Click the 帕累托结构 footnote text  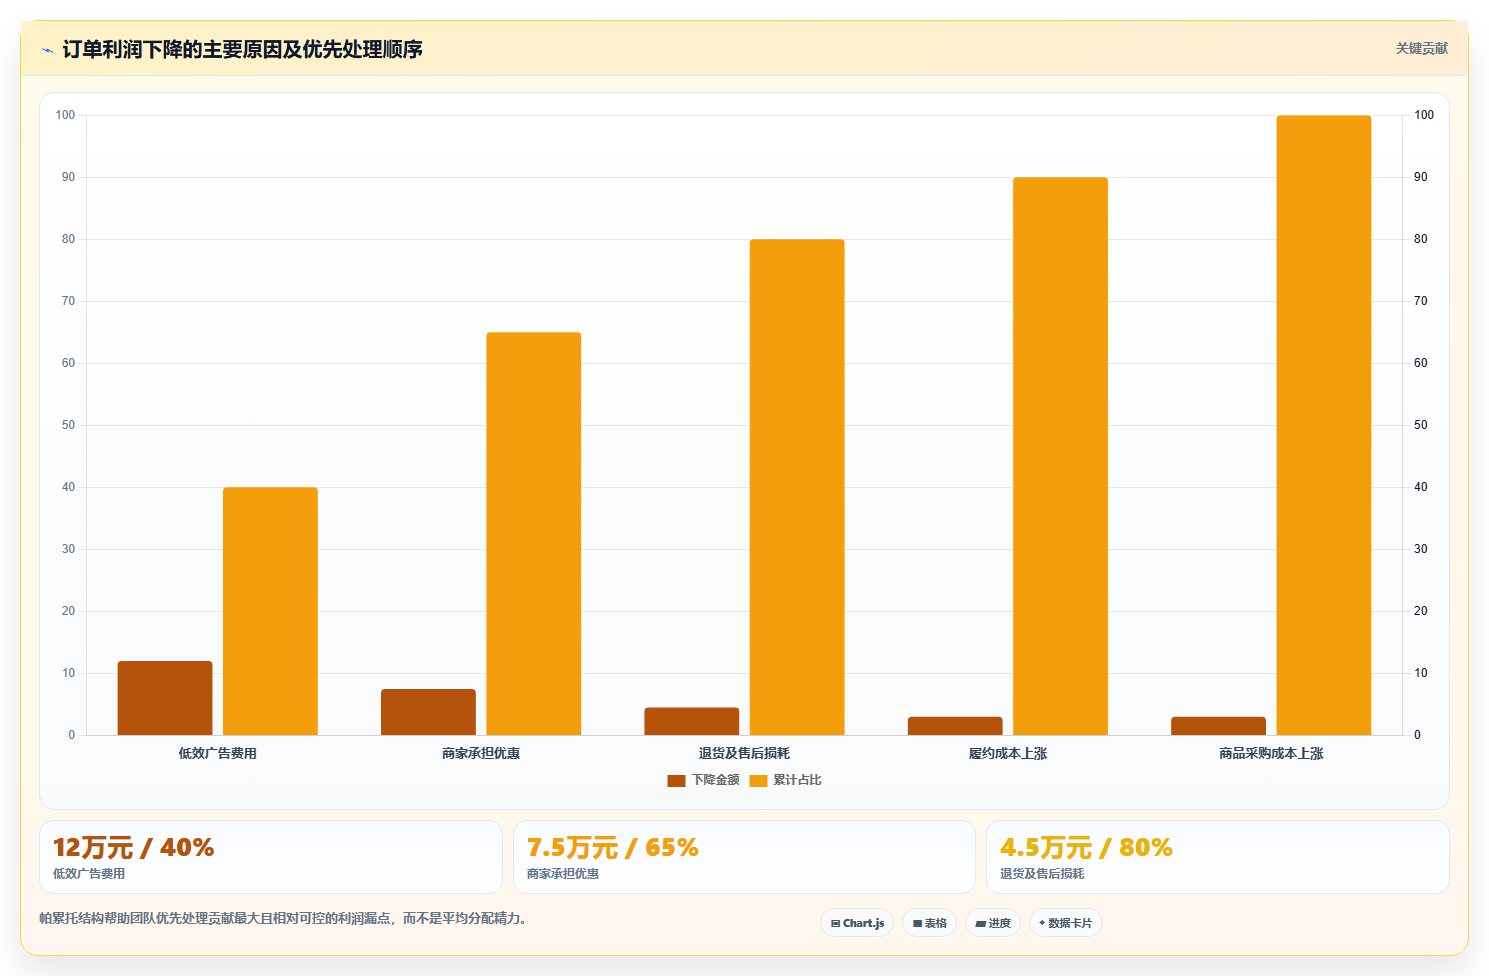tap(283, 918)
